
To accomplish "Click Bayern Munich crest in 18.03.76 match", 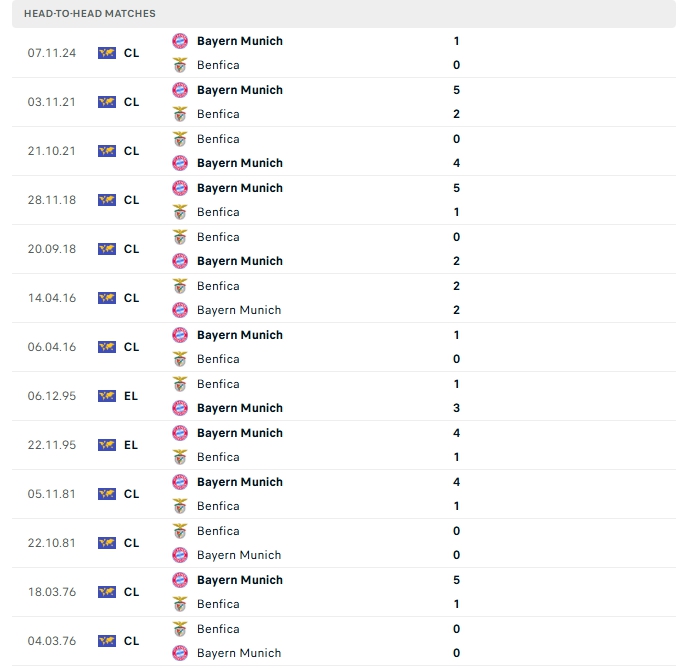I will point(180,580).
